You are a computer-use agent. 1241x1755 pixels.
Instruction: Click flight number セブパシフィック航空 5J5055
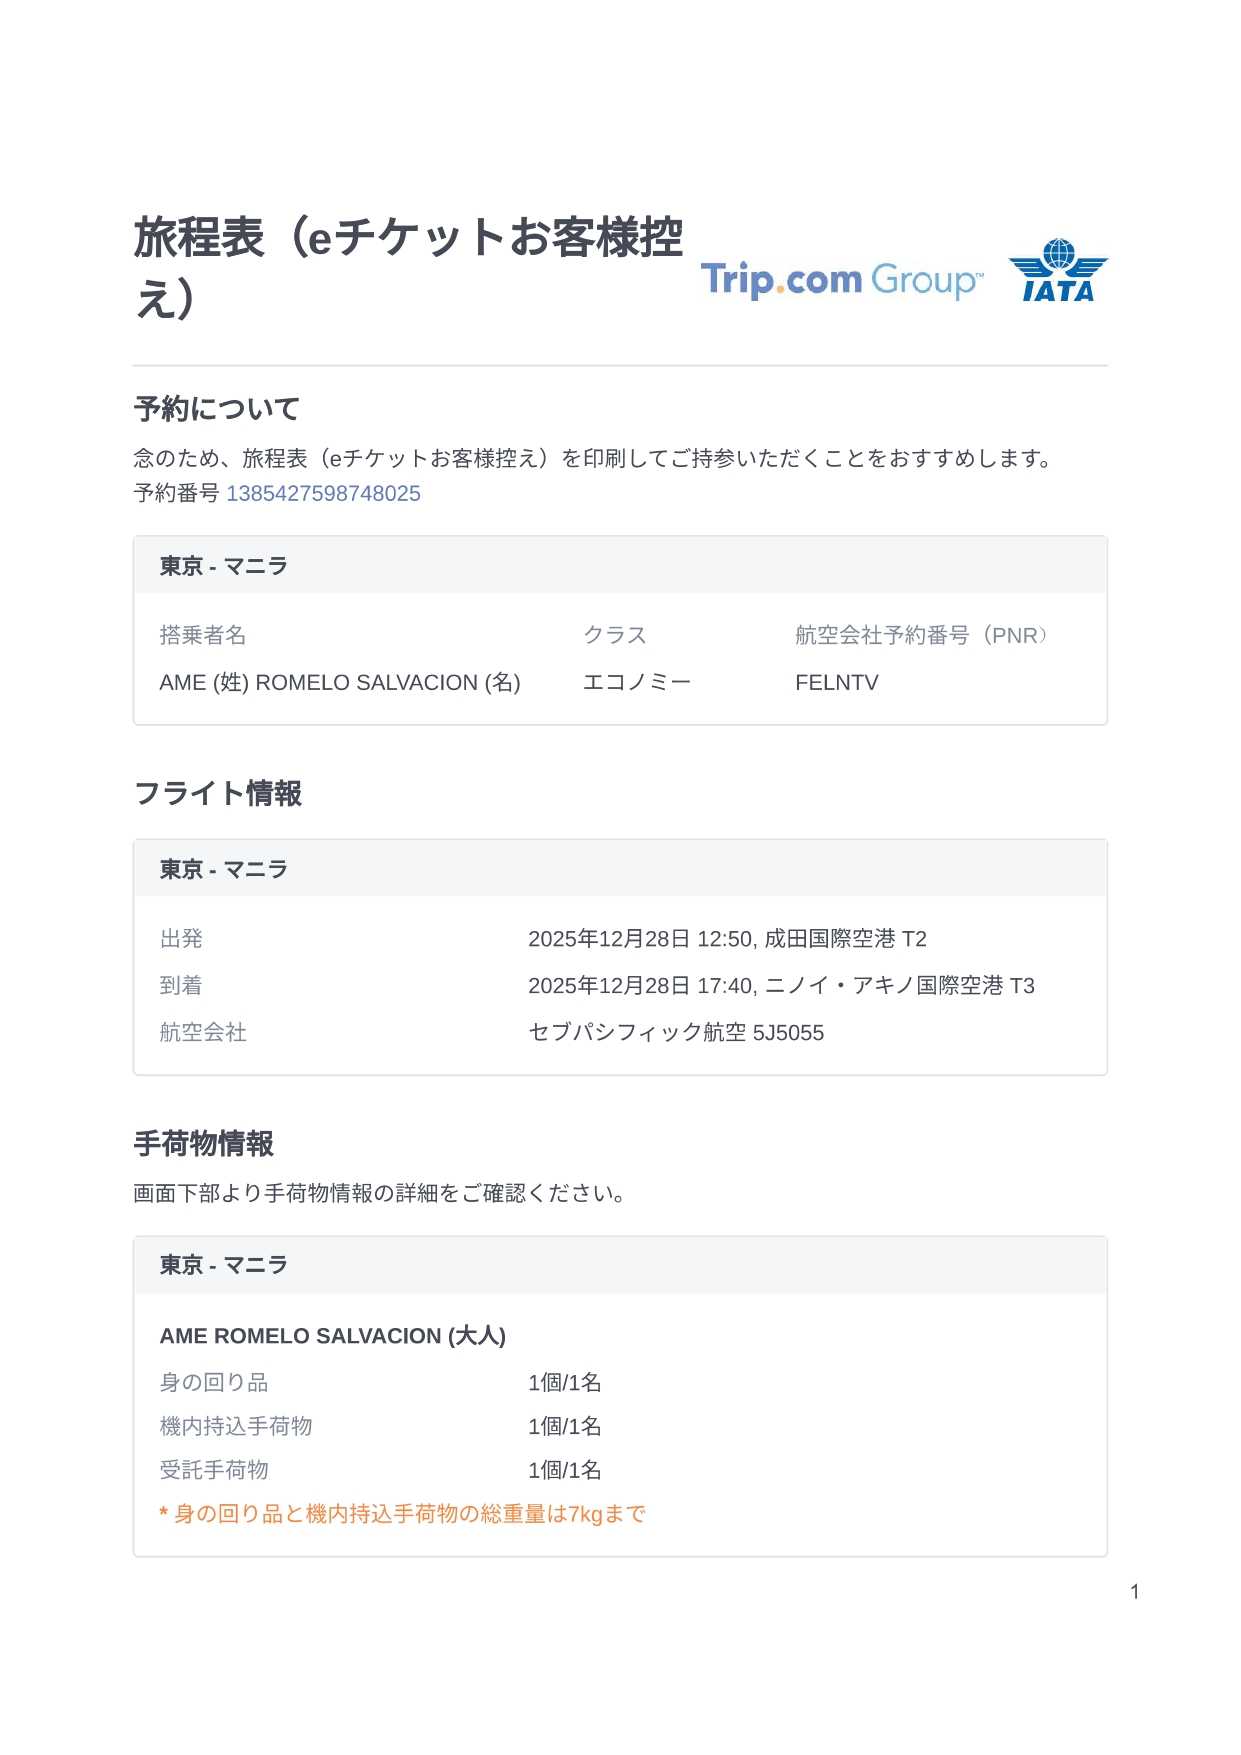click(676, 1033)
